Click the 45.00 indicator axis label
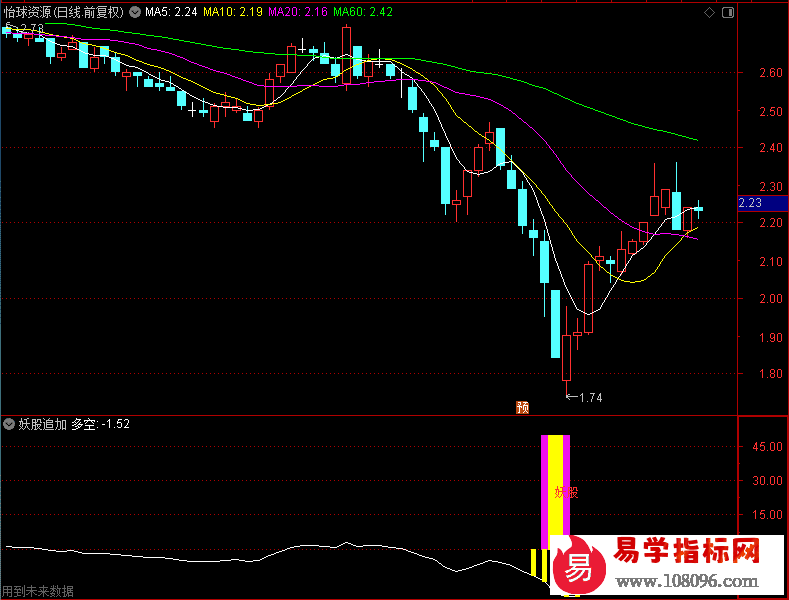The height and width of the screenshot is (600, 789). pos(767,447)
